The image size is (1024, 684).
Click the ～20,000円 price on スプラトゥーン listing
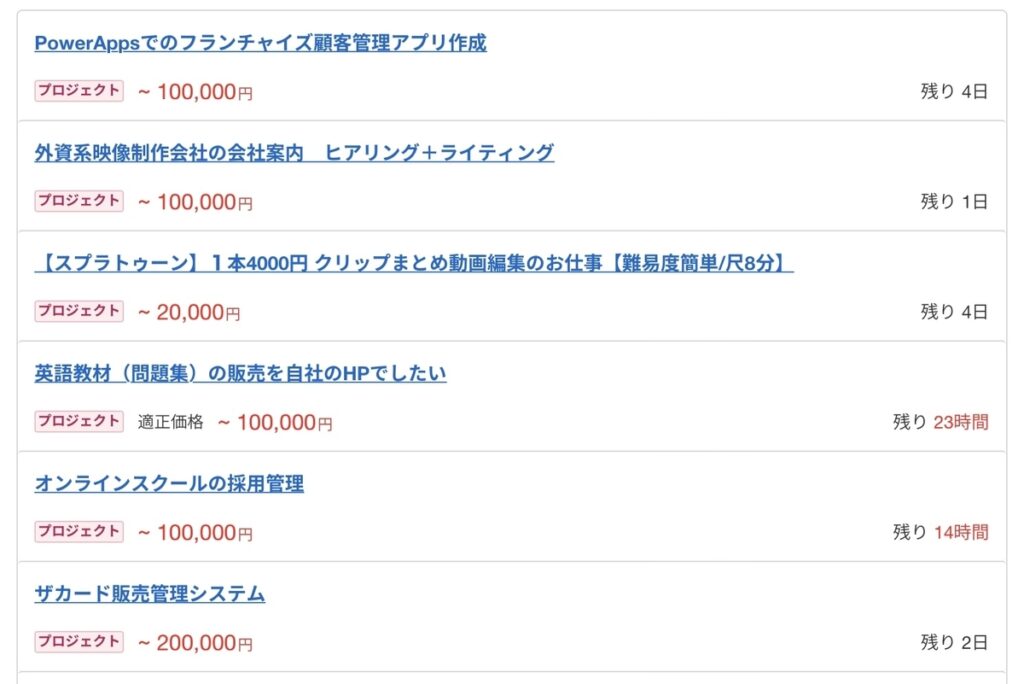pyautogui.click(x=189, y=312)
